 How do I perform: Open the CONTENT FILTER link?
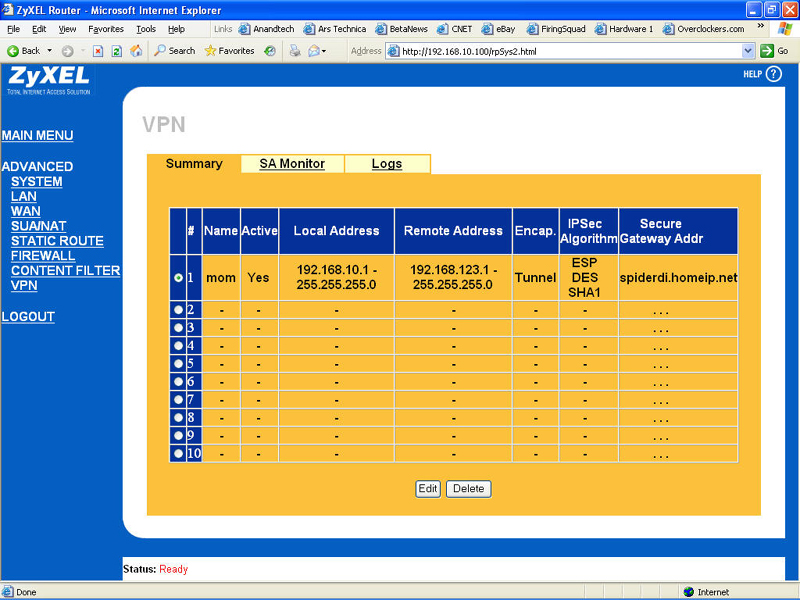[x=66, y=270]
